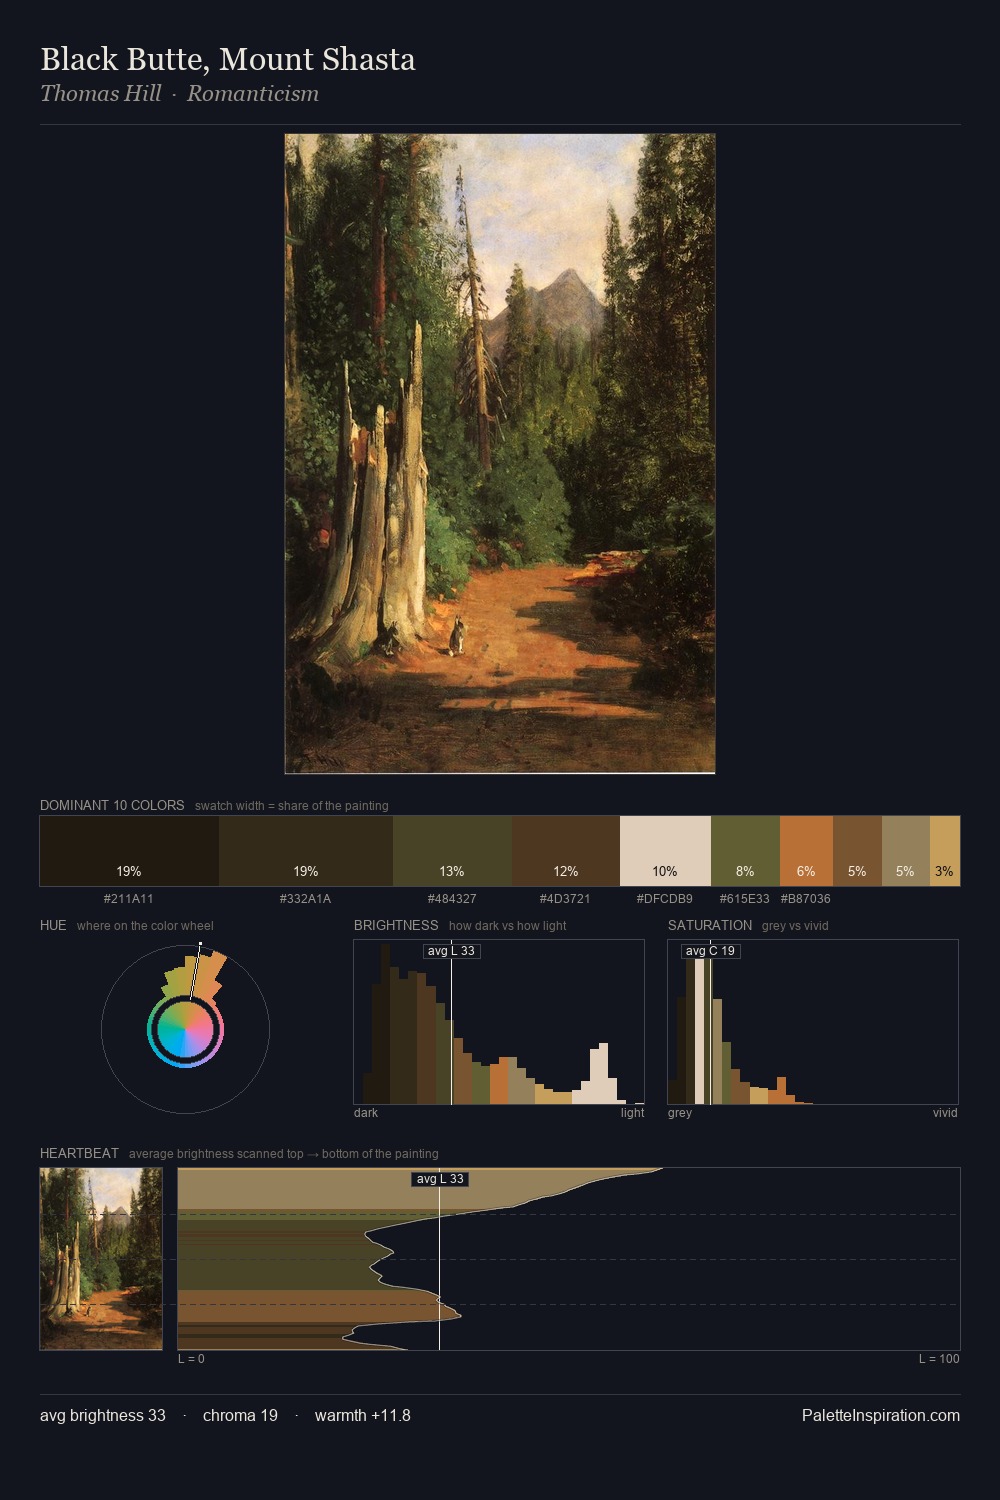Select the 10% cream swatch #DFCDB9

click(665, 851)
